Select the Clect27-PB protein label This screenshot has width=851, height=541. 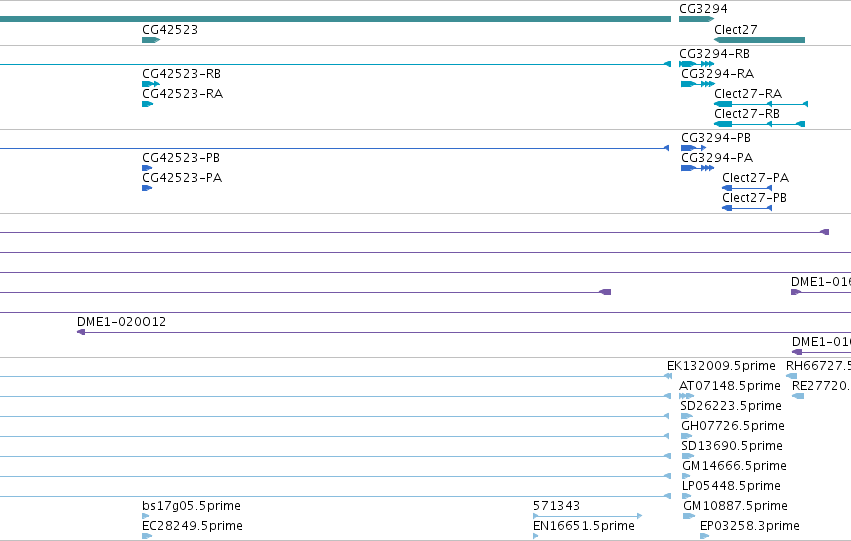pos(754,198)
